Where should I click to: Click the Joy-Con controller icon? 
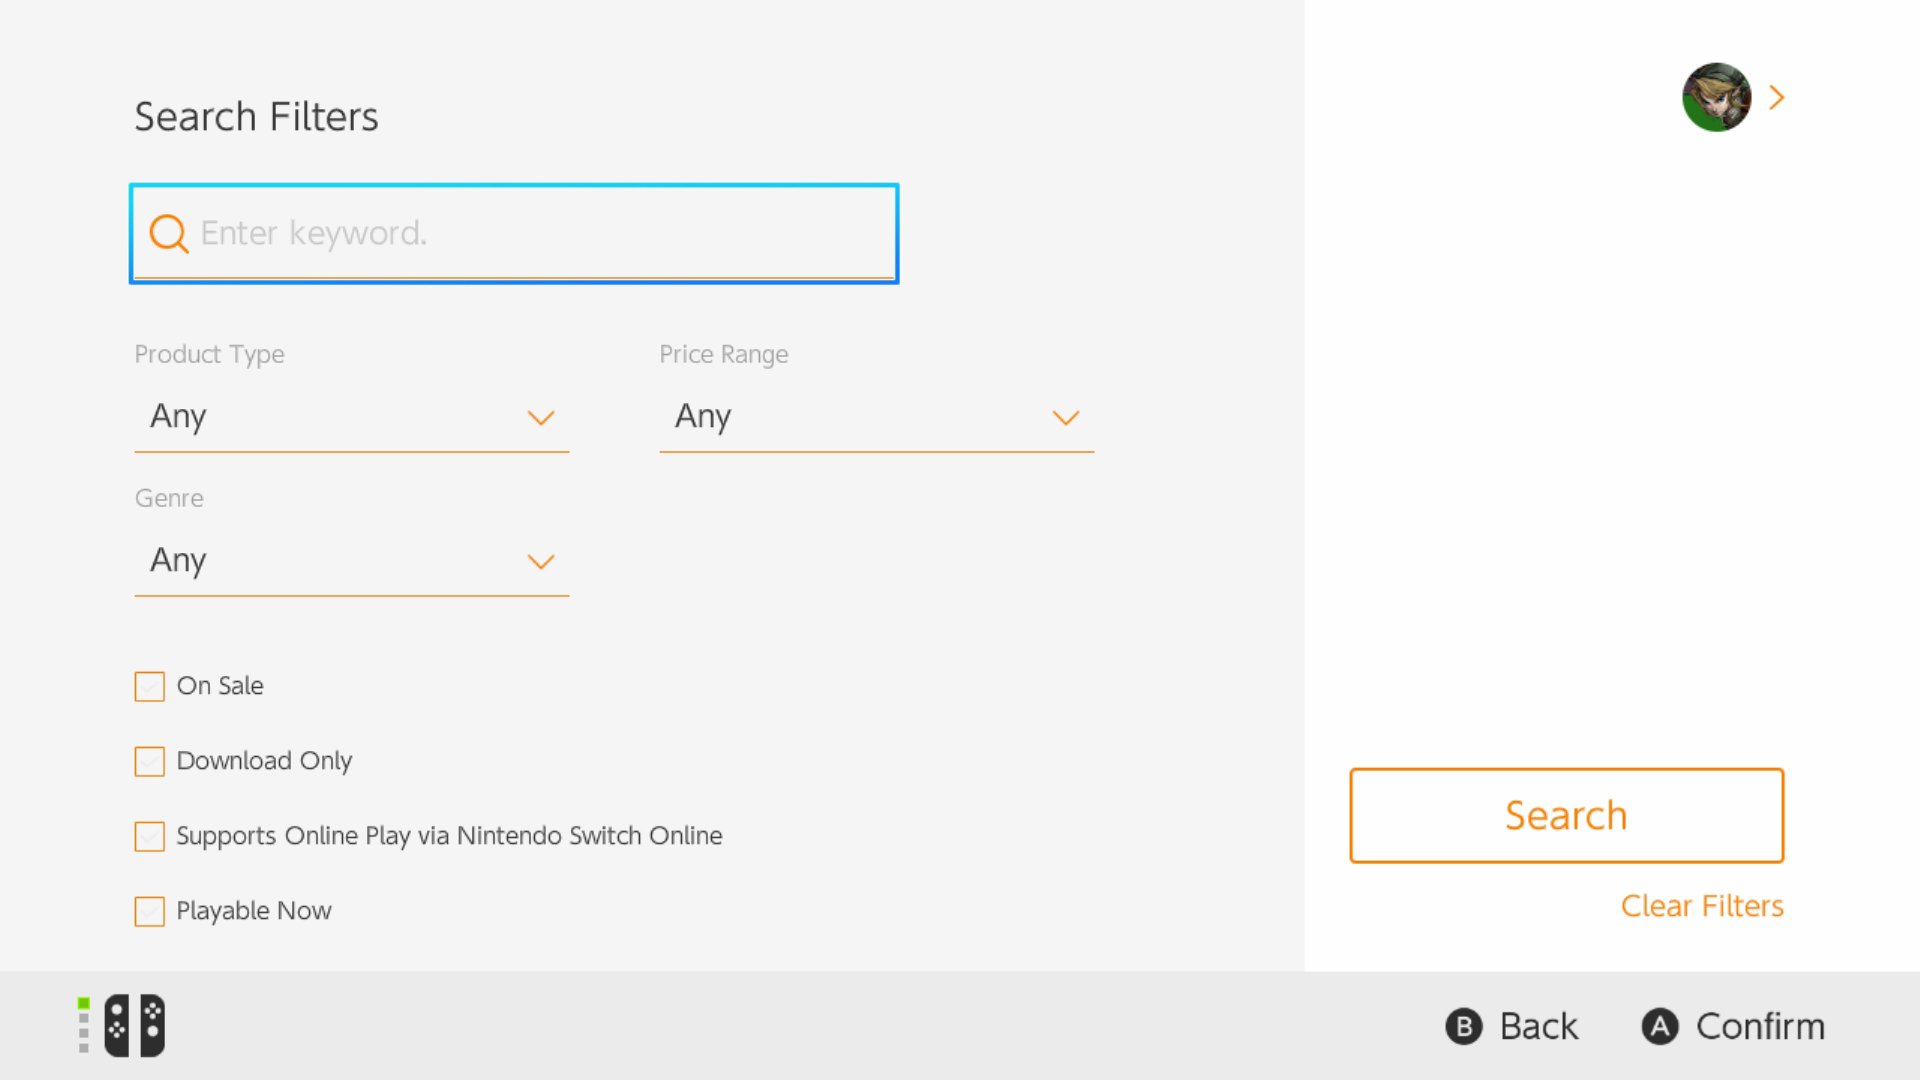point(134,1025)
